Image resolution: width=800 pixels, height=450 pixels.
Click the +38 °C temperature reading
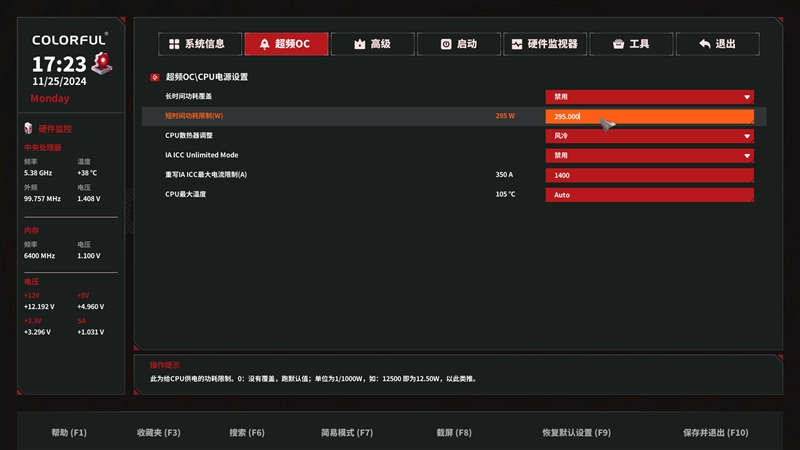point(87,173)
